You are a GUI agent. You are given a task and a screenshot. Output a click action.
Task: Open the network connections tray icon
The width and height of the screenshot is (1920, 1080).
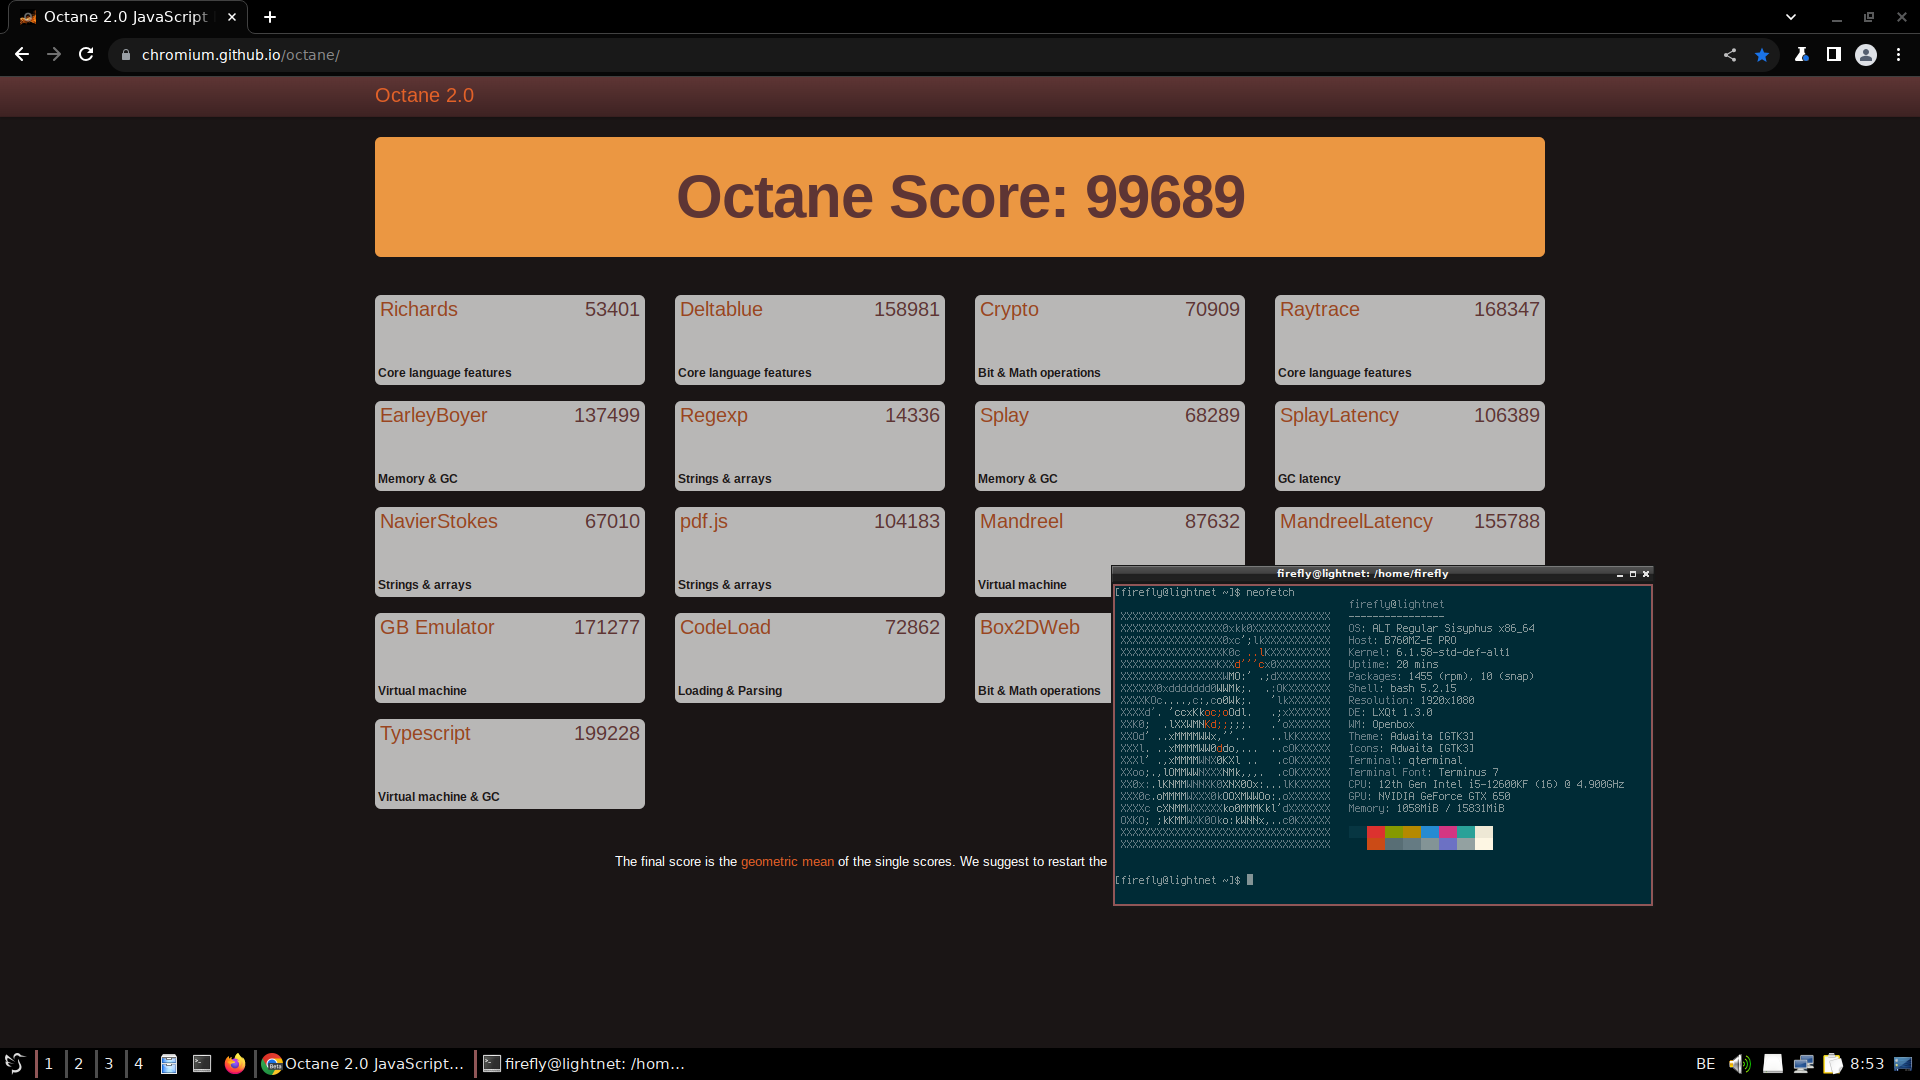tap(1804, 1064)
